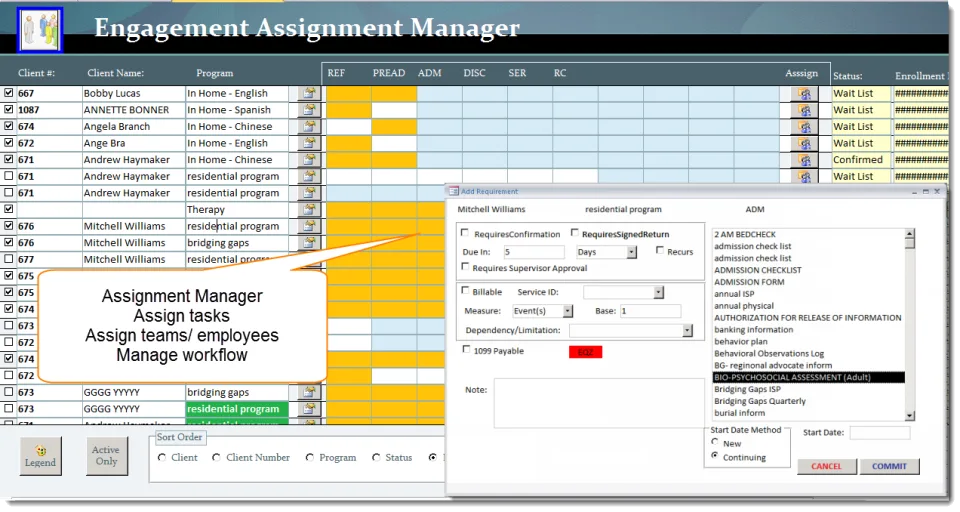Toggle the Active Only button

tap(106, 456)
